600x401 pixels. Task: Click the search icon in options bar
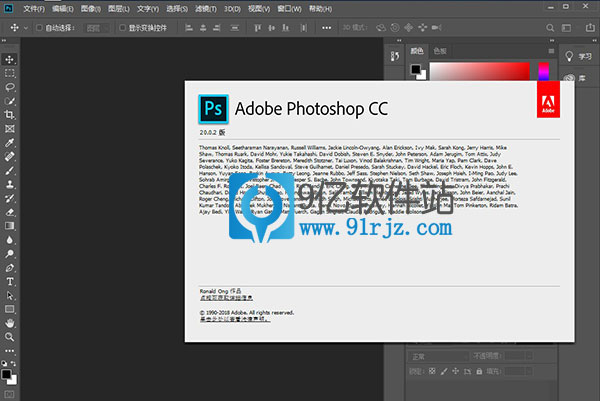coord(550,28)
